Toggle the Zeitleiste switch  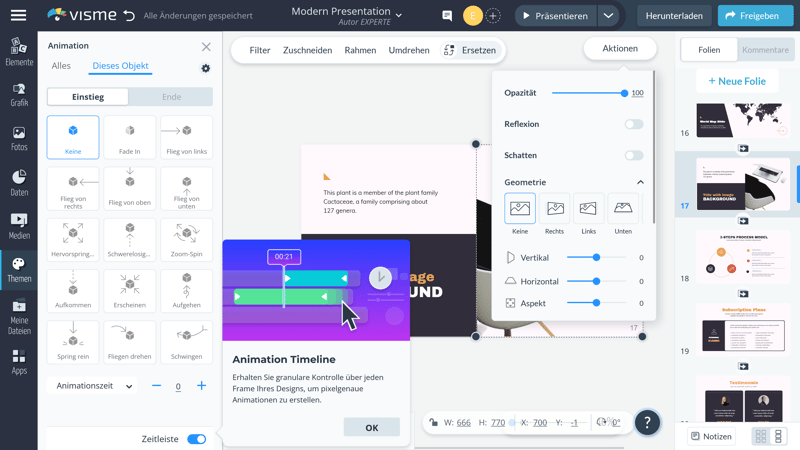(196, 439)
